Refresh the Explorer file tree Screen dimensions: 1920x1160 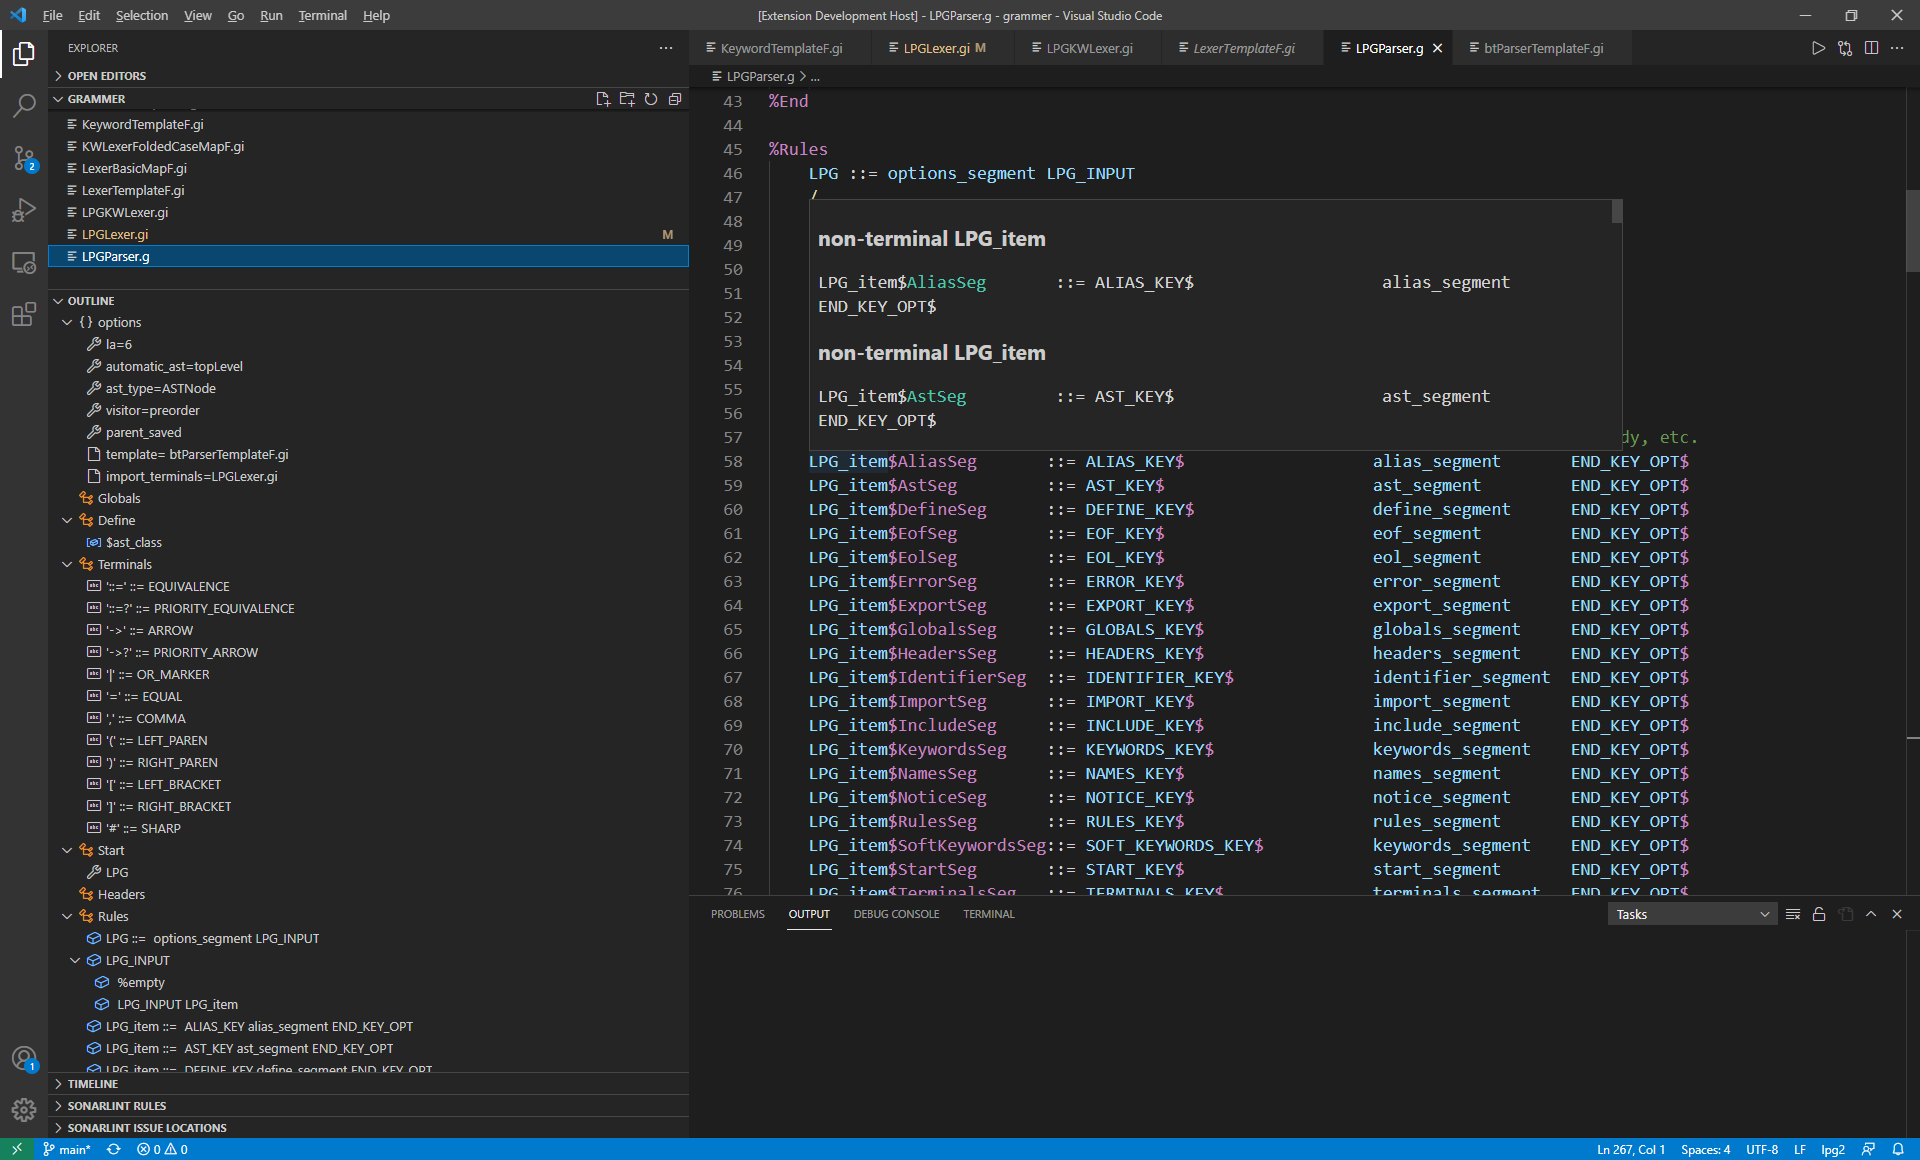(651, 99)
